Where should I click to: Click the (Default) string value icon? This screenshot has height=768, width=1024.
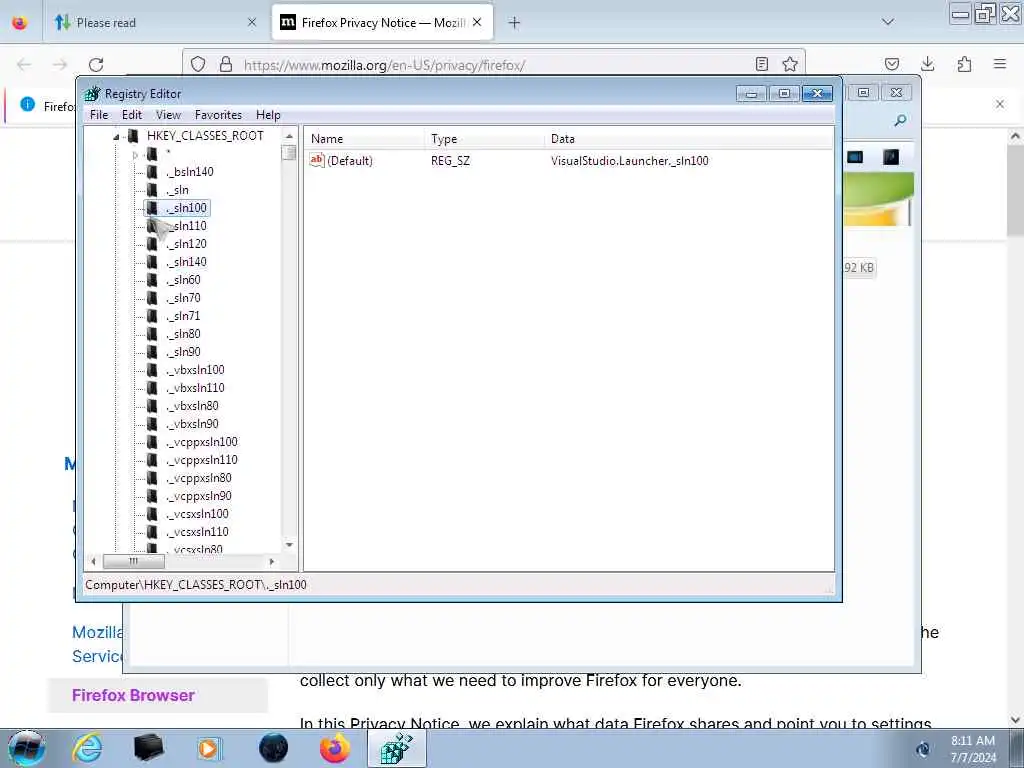coord(317,160)
